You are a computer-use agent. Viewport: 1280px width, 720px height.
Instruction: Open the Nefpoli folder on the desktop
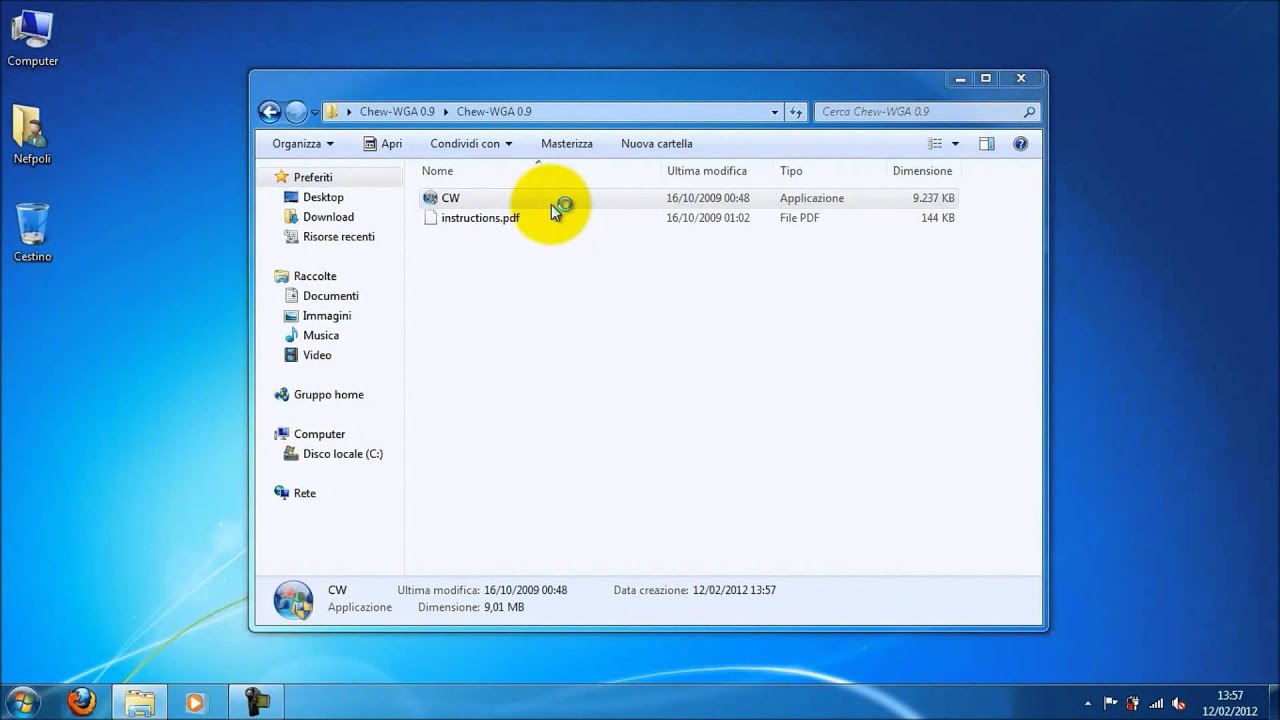click(32, 135)
